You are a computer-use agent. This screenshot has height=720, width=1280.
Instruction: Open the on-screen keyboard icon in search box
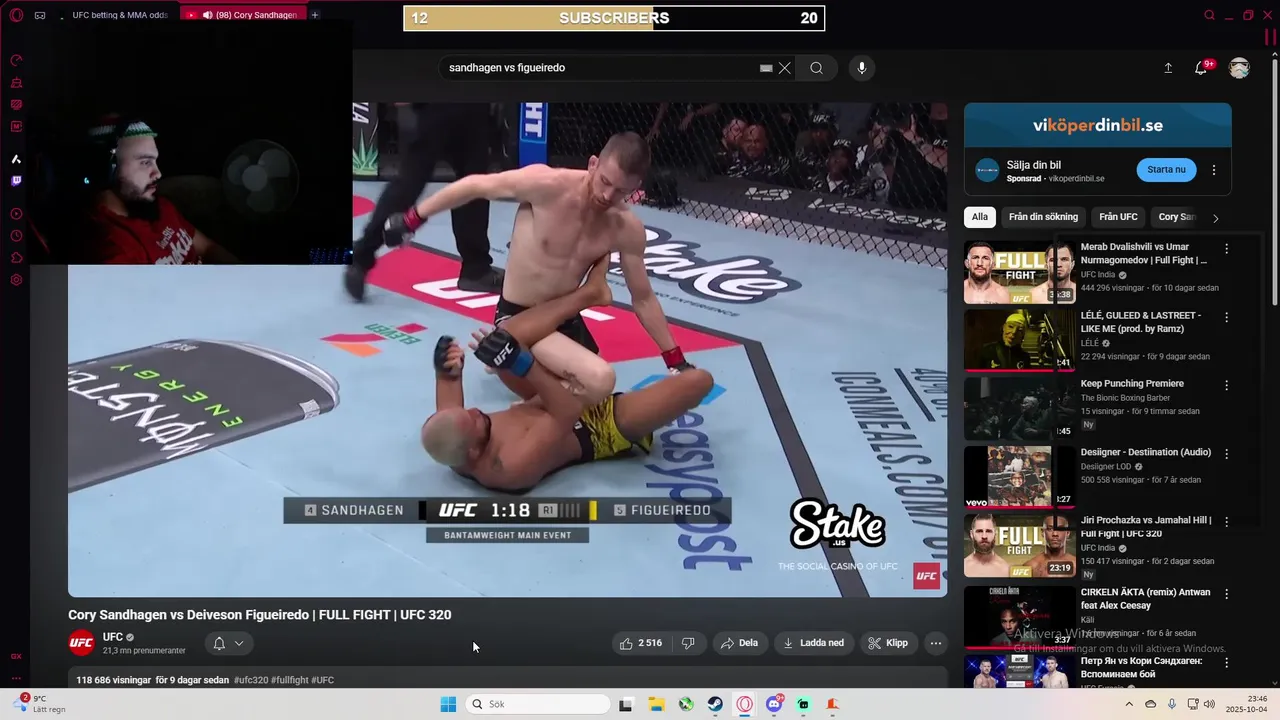(x=766, y=68)
